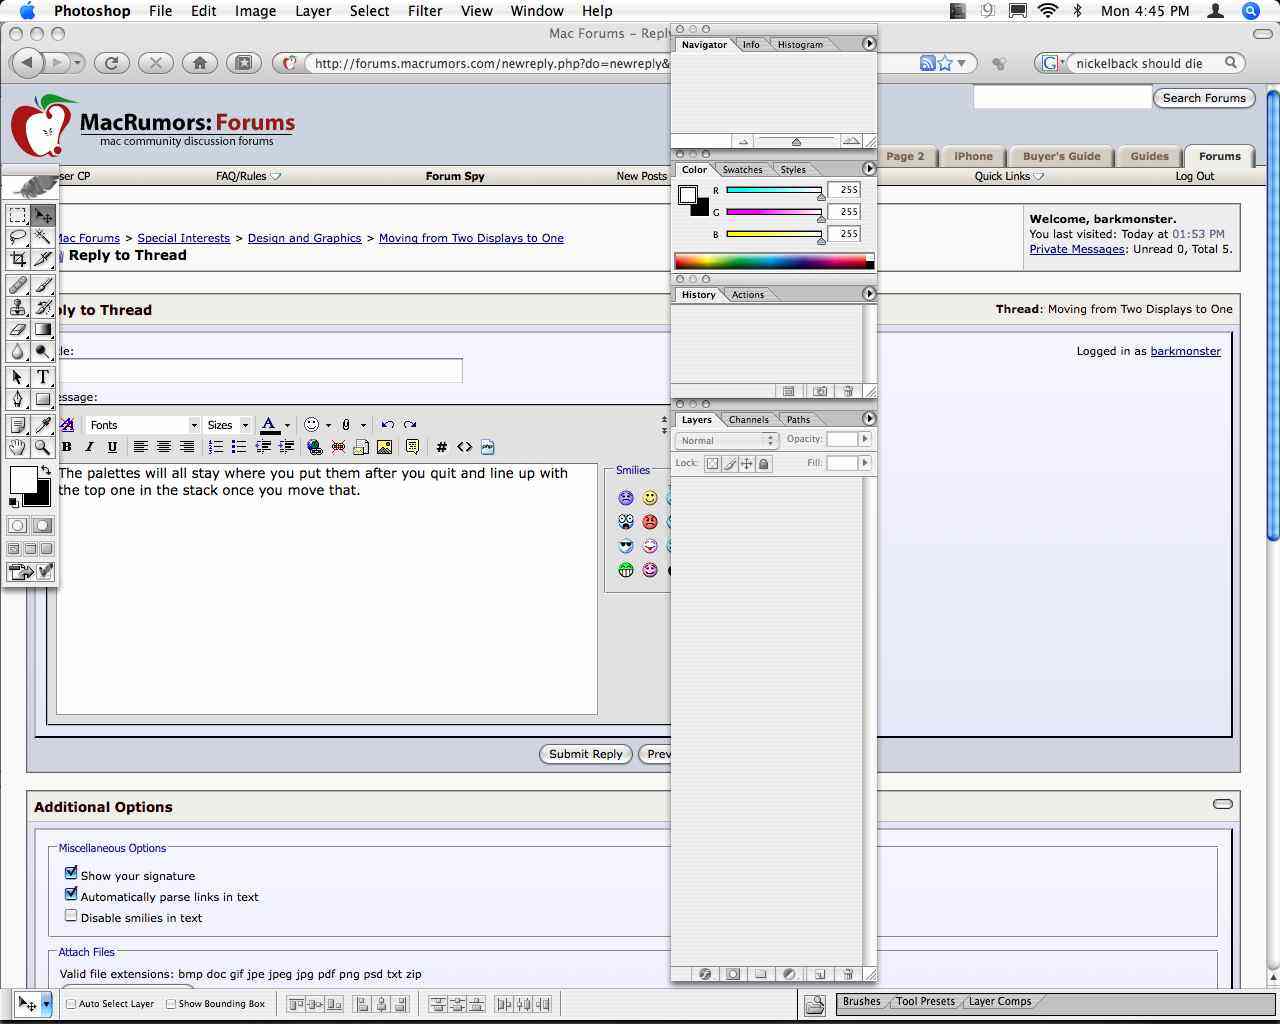Click the Log Out link
The height and width of the screenshot is (1024, 1280).
click(x=1194, y=176)
